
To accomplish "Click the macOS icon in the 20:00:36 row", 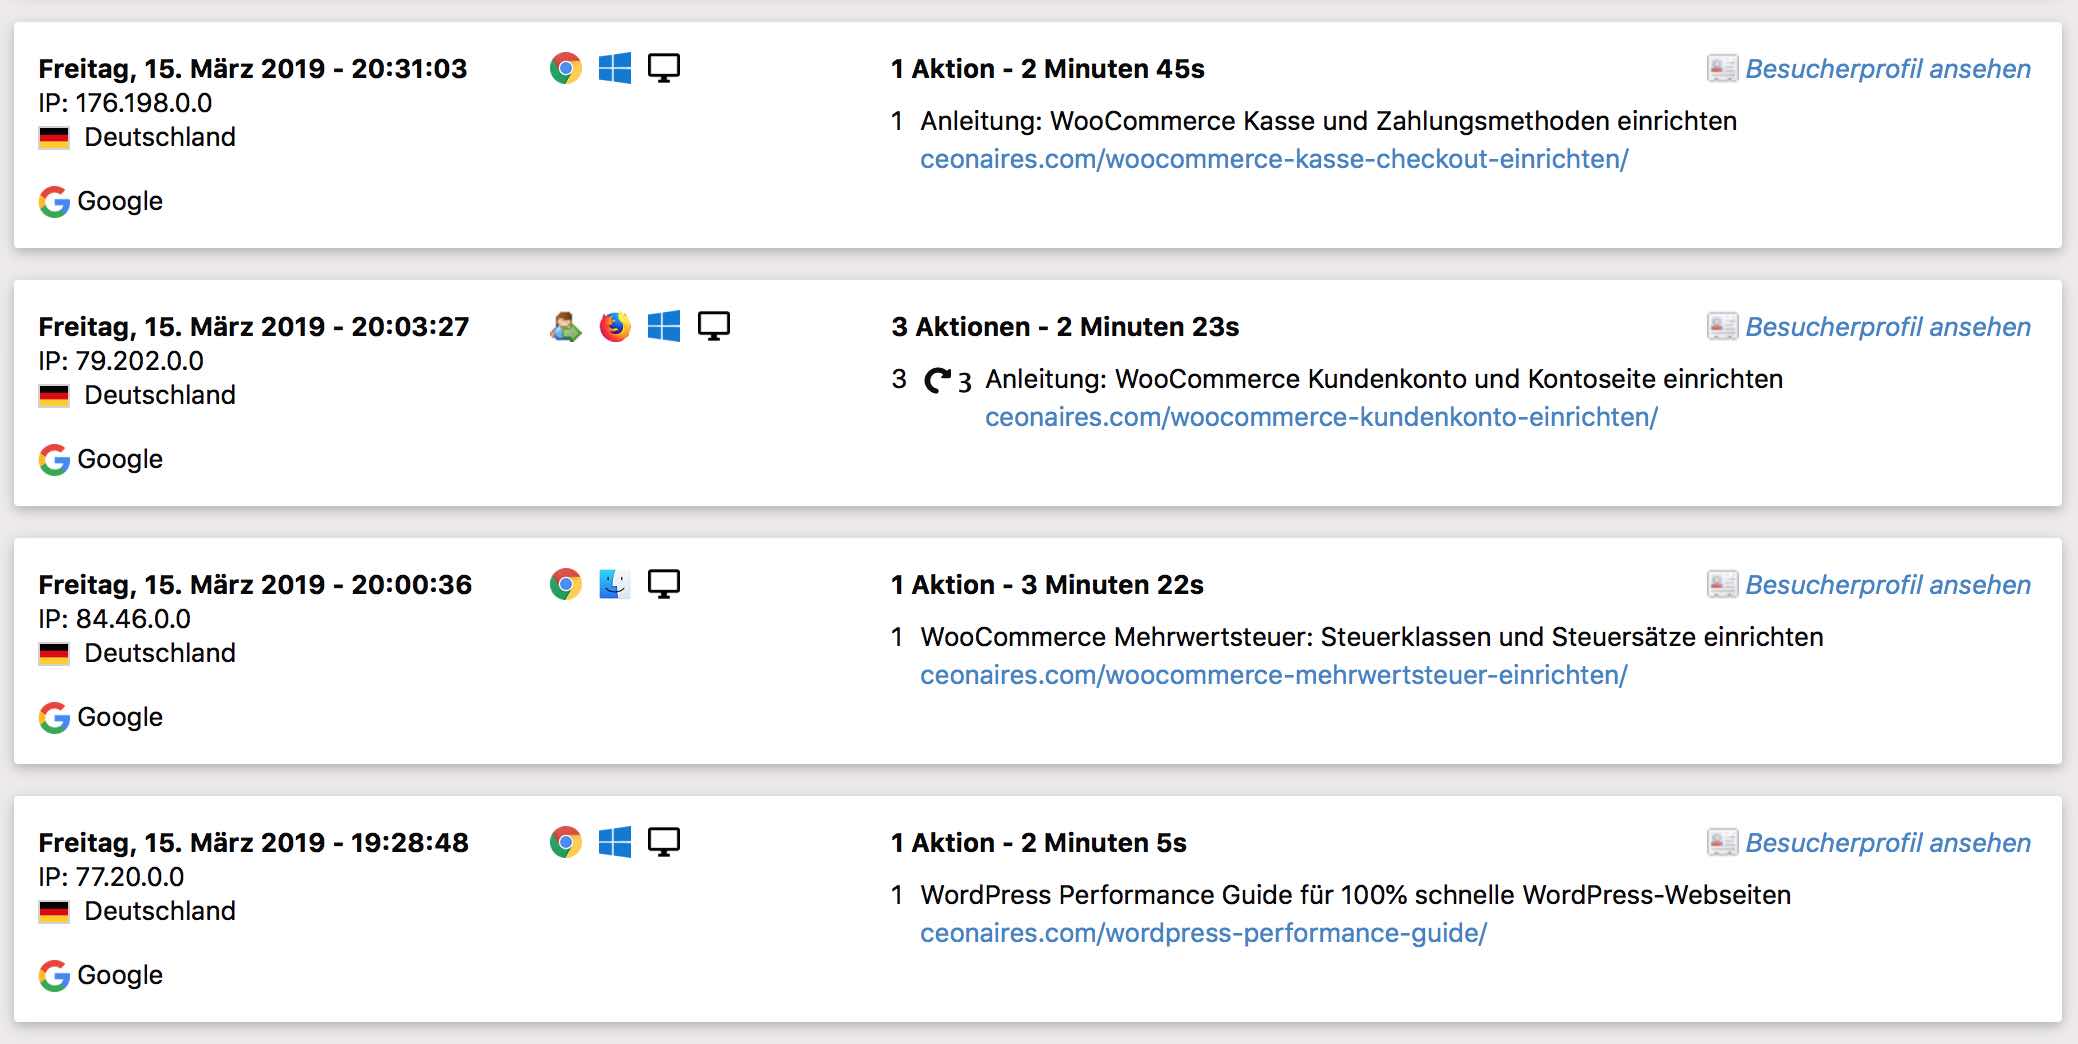I will coord(615,583).
